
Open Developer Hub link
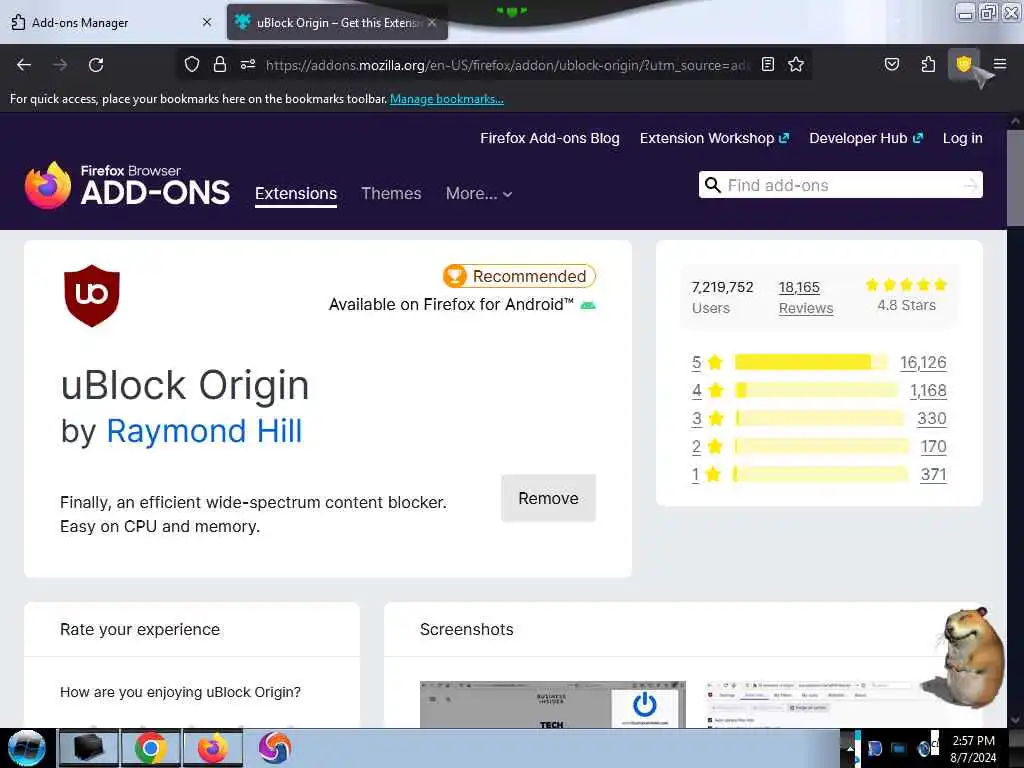tap(866, 138)
